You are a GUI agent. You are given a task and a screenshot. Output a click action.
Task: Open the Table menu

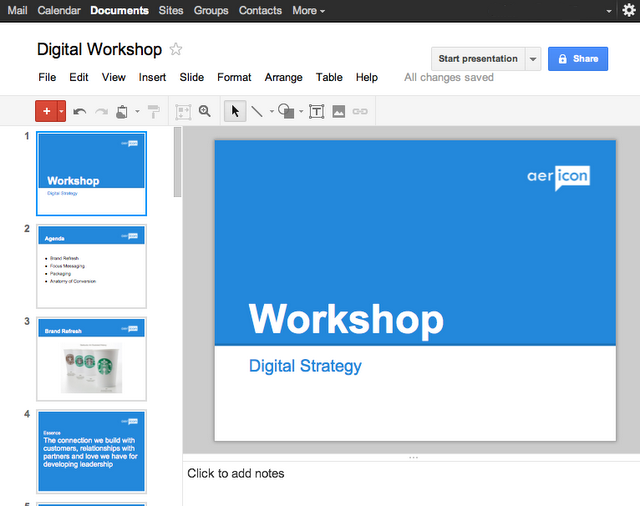[329, 78]
